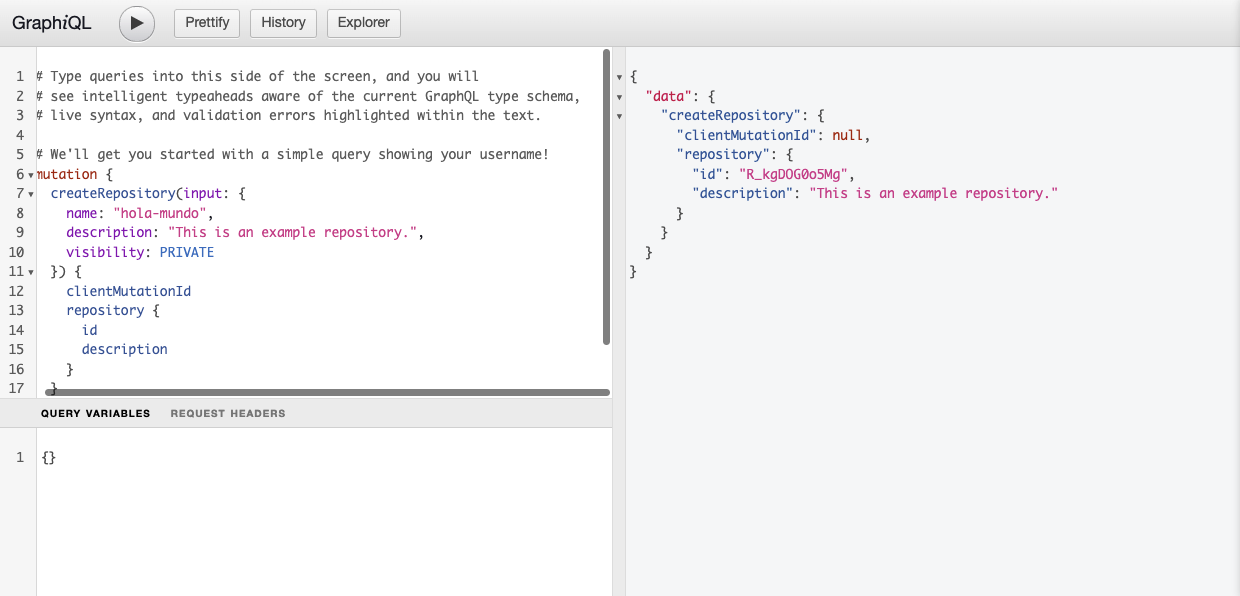Click the id field on line 14
Viewport: 1240px width, 596px height.
pyautogui.click(x=90, y=330)
